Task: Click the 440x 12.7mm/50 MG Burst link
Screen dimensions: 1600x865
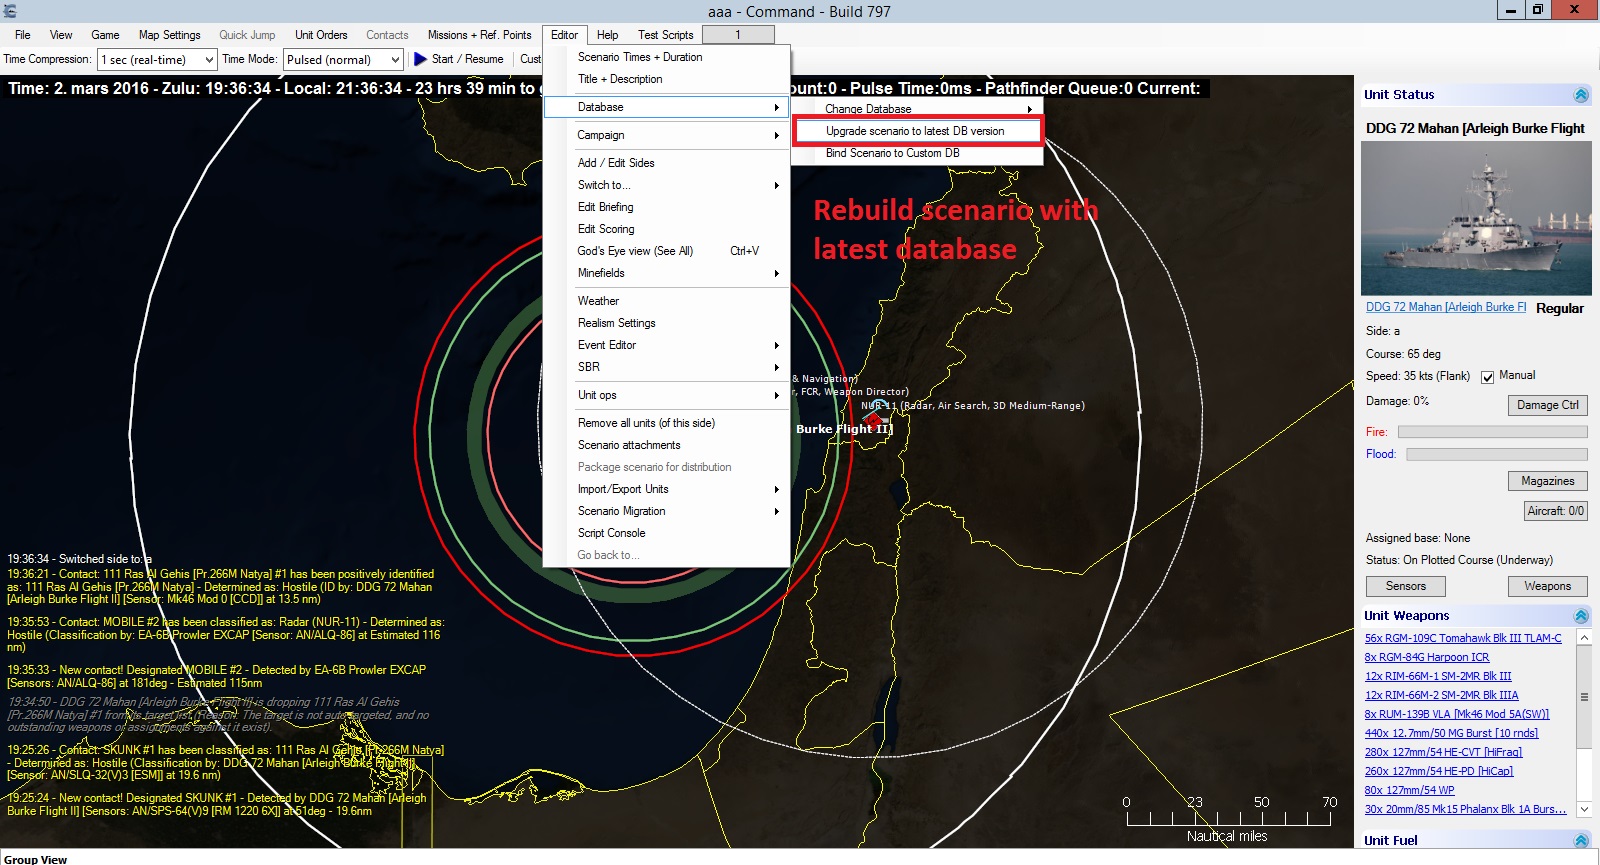Action: [x=1451, y=733]
